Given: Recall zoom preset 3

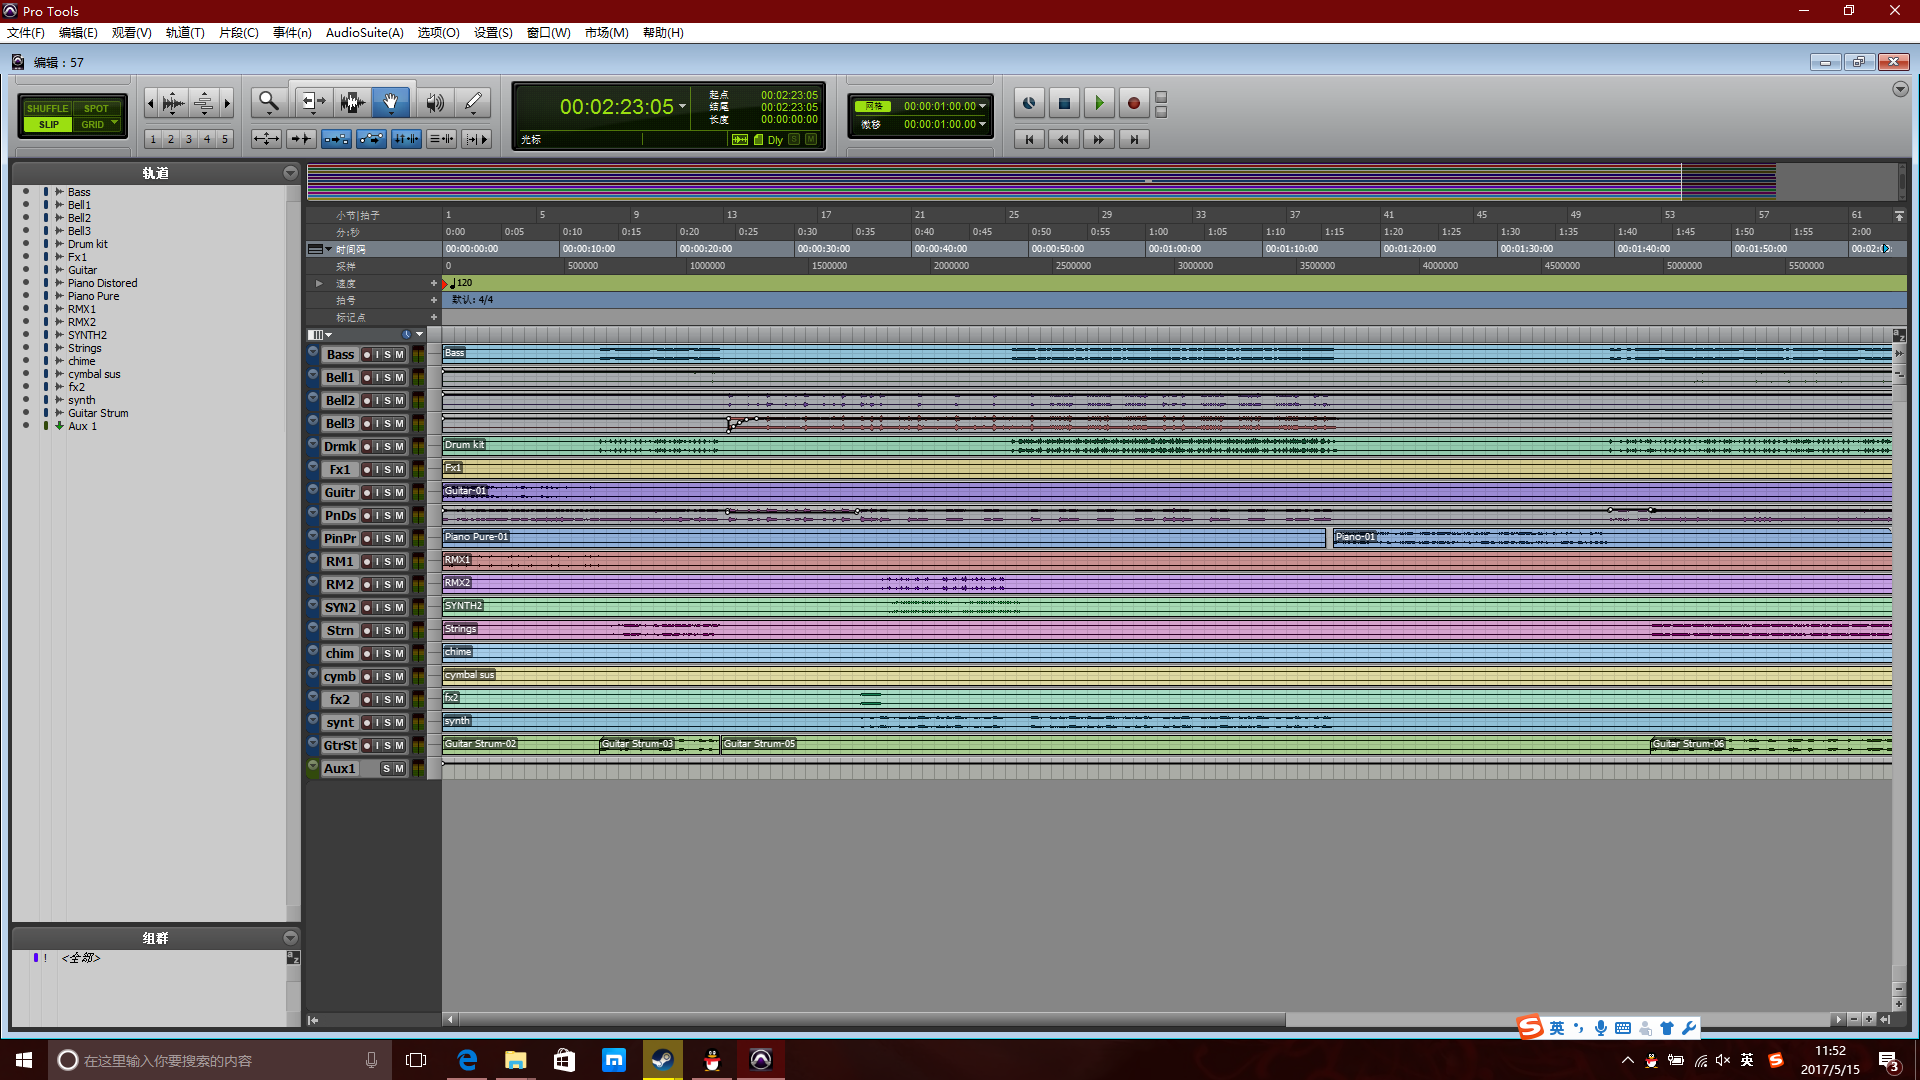Looking at the screenshot, I should tap(189, 139).
